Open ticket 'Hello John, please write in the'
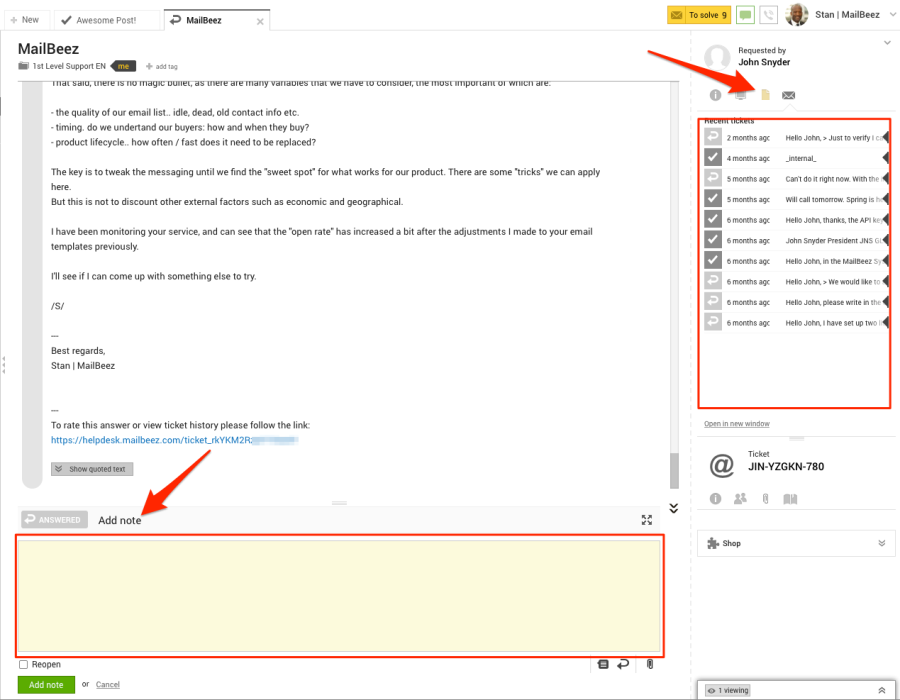This screenshot has height=700, width=900. (796, 303)
